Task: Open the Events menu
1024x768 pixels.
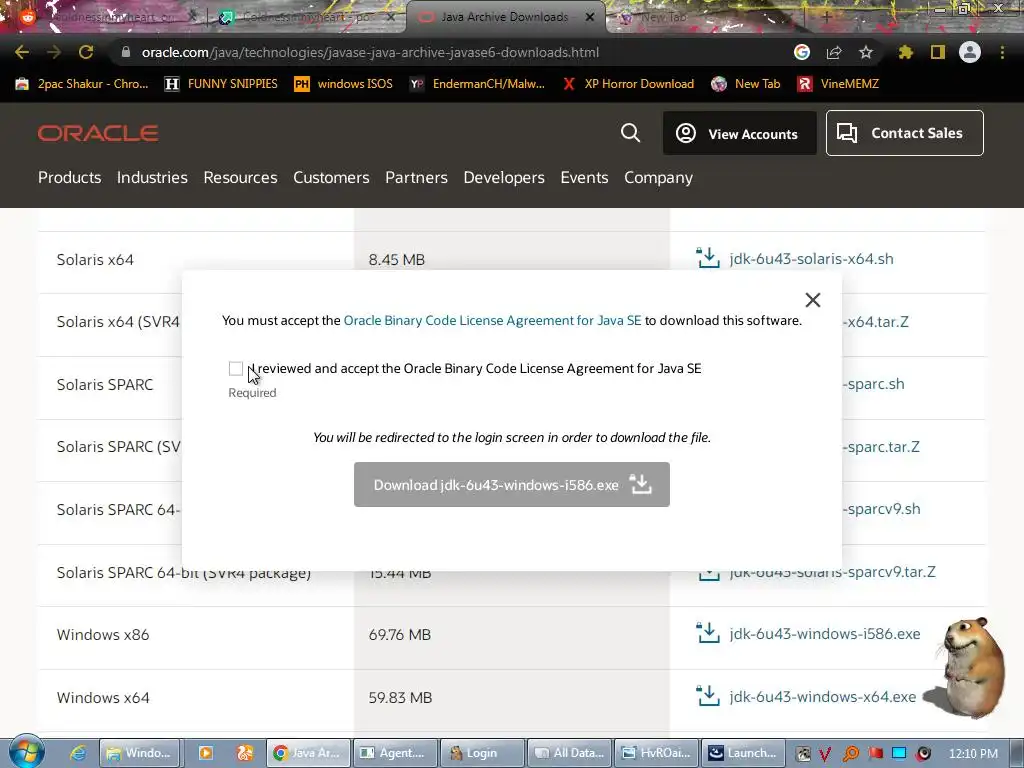Action: click(584, 178)
